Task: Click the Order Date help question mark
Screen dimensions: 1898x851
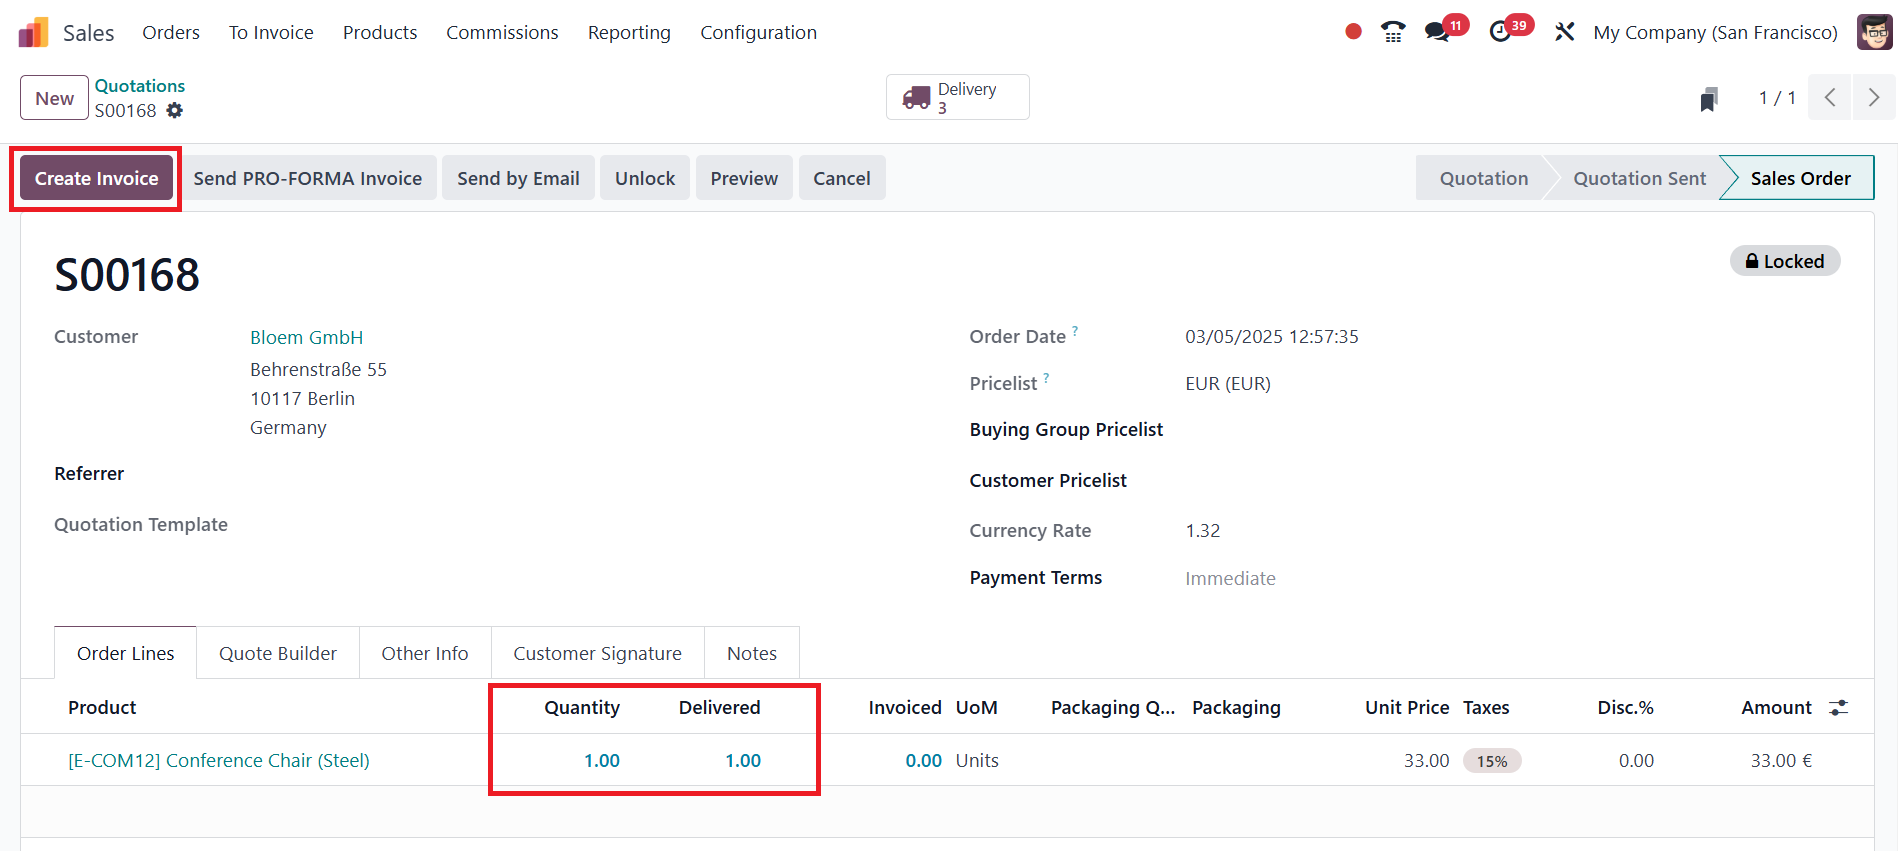Action: (1075, 331)
